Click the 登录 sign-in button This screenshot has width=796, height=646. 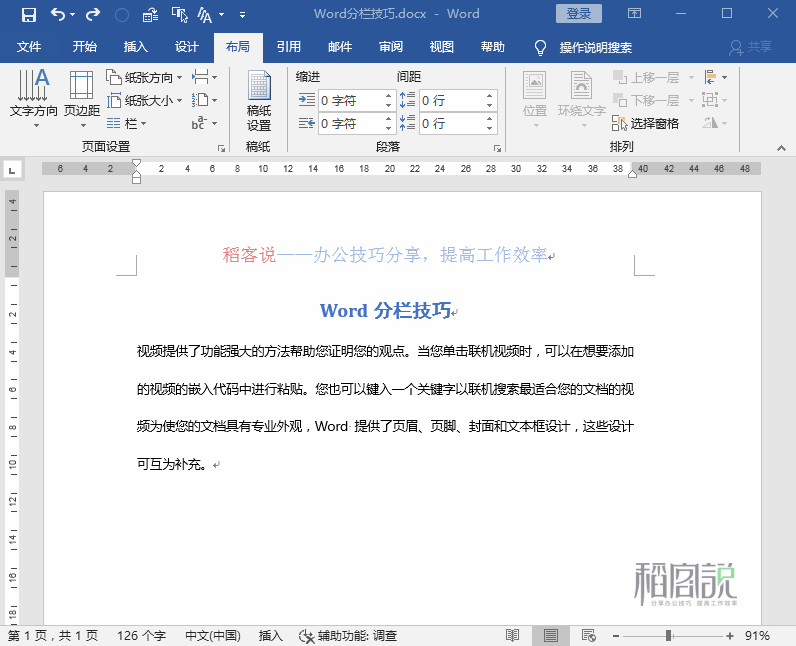579,14
